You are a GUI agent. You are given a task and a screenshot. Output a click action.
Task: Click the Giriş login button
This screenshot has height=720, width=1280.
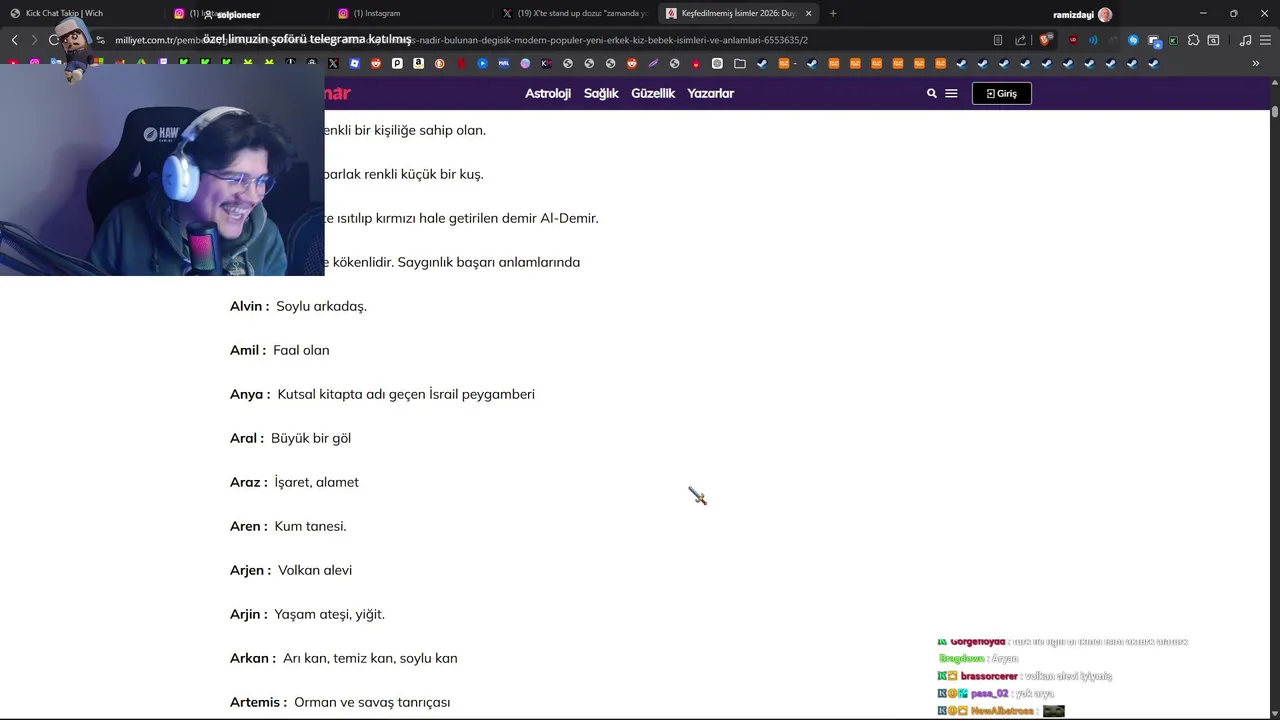click(x=1001, y=93)
